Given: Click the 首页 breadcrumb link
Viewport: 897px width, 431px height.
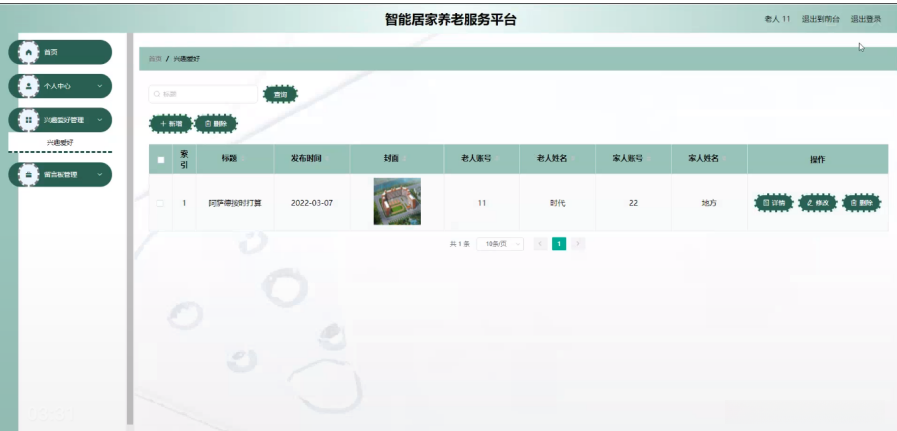Looking at the screenshot, I should click(155, 59).
